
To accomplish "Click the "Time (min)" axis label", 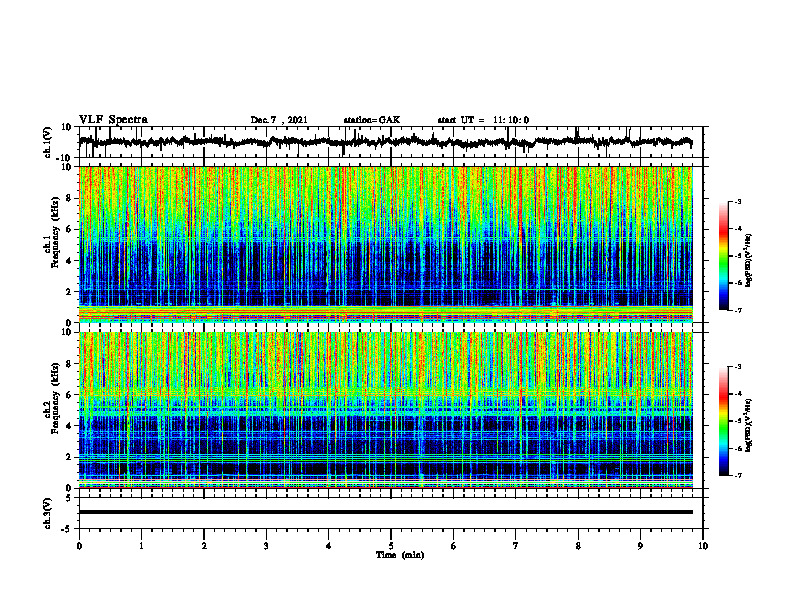I will coord(400,555).
